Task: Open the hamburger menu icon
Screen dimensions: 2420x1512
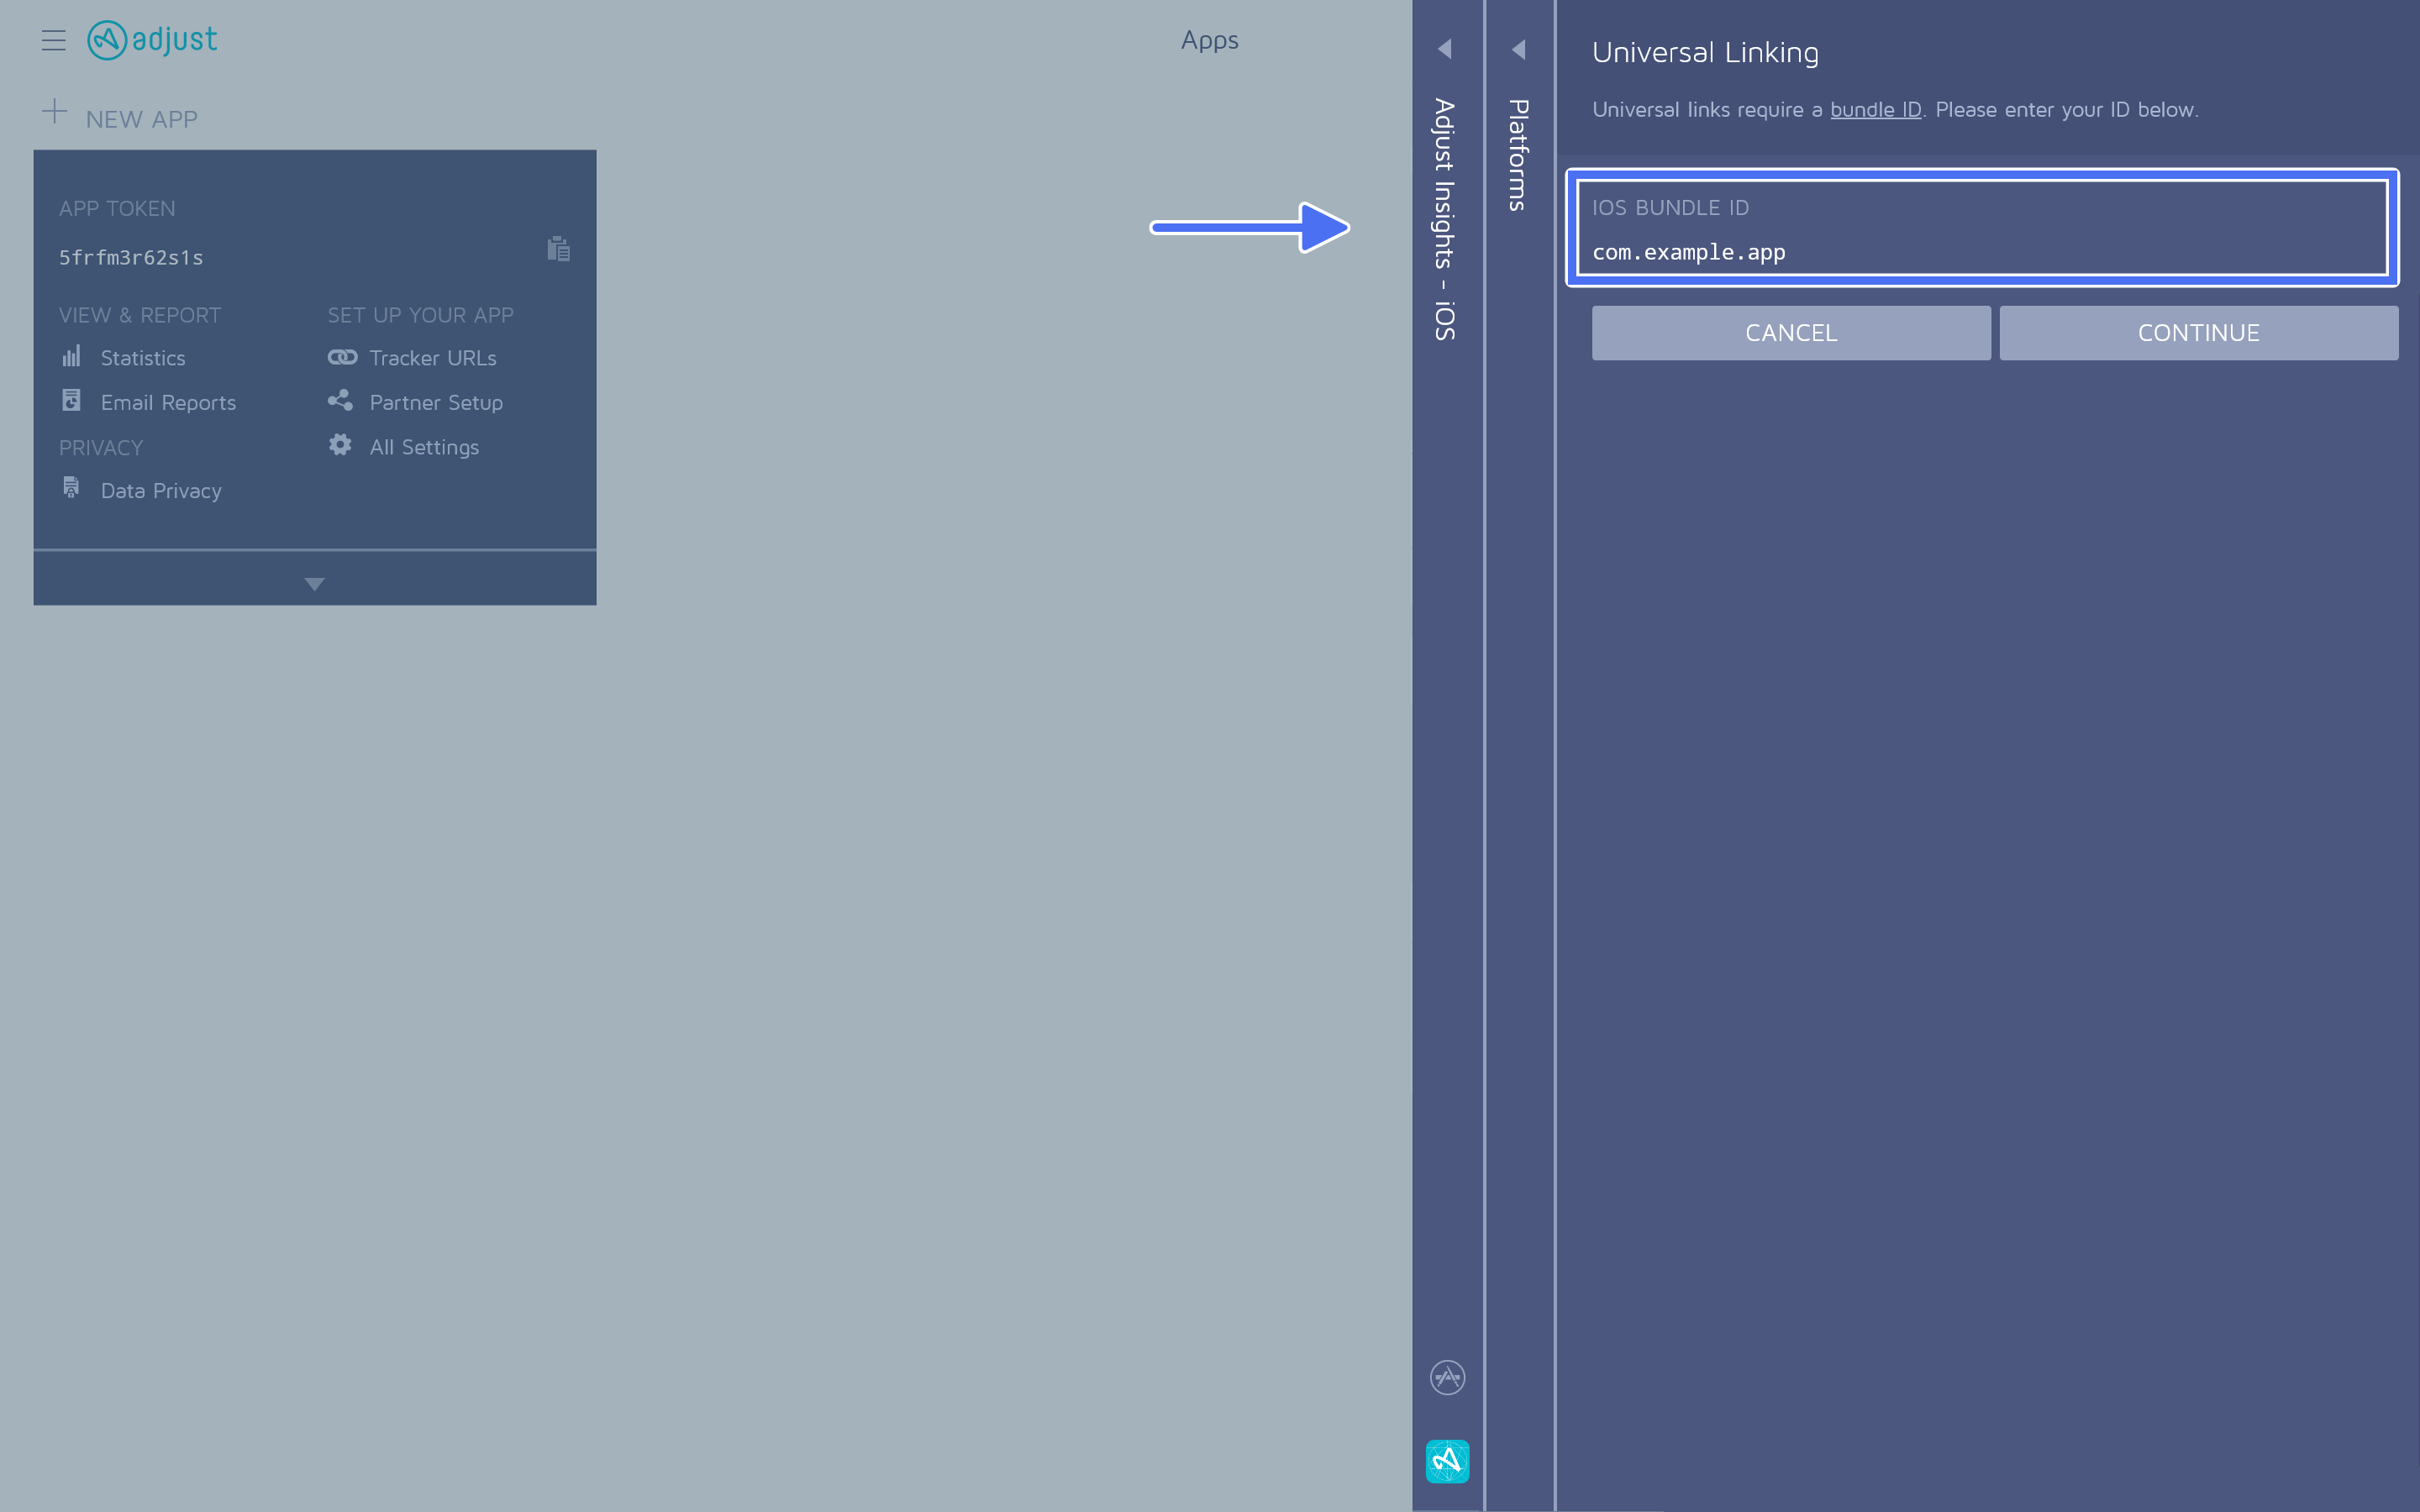Action: click(53, 40)
